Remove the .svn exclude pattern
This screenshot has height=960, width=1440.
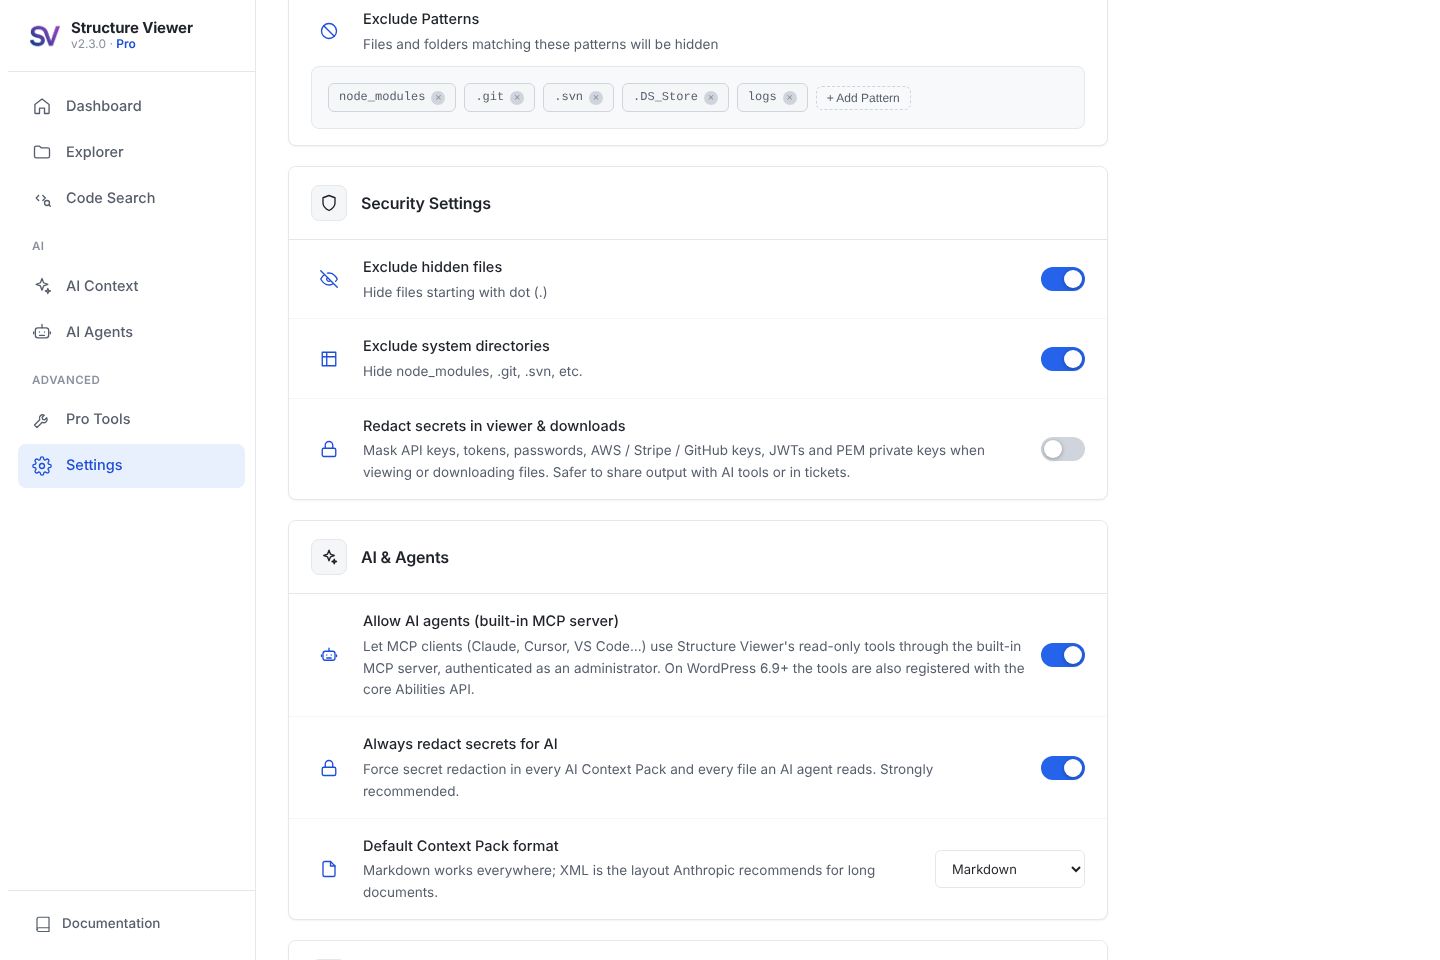click(x=596, y=98)
